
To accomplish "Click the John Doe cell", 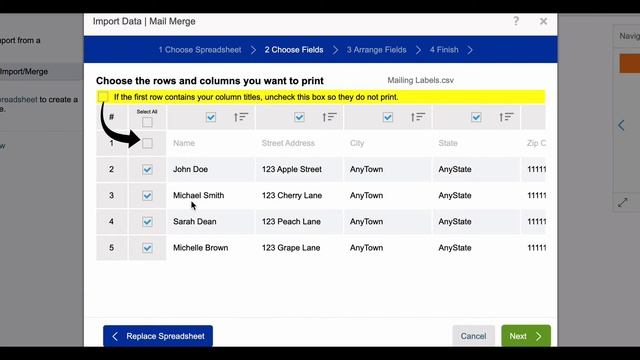I will point(211,169).
